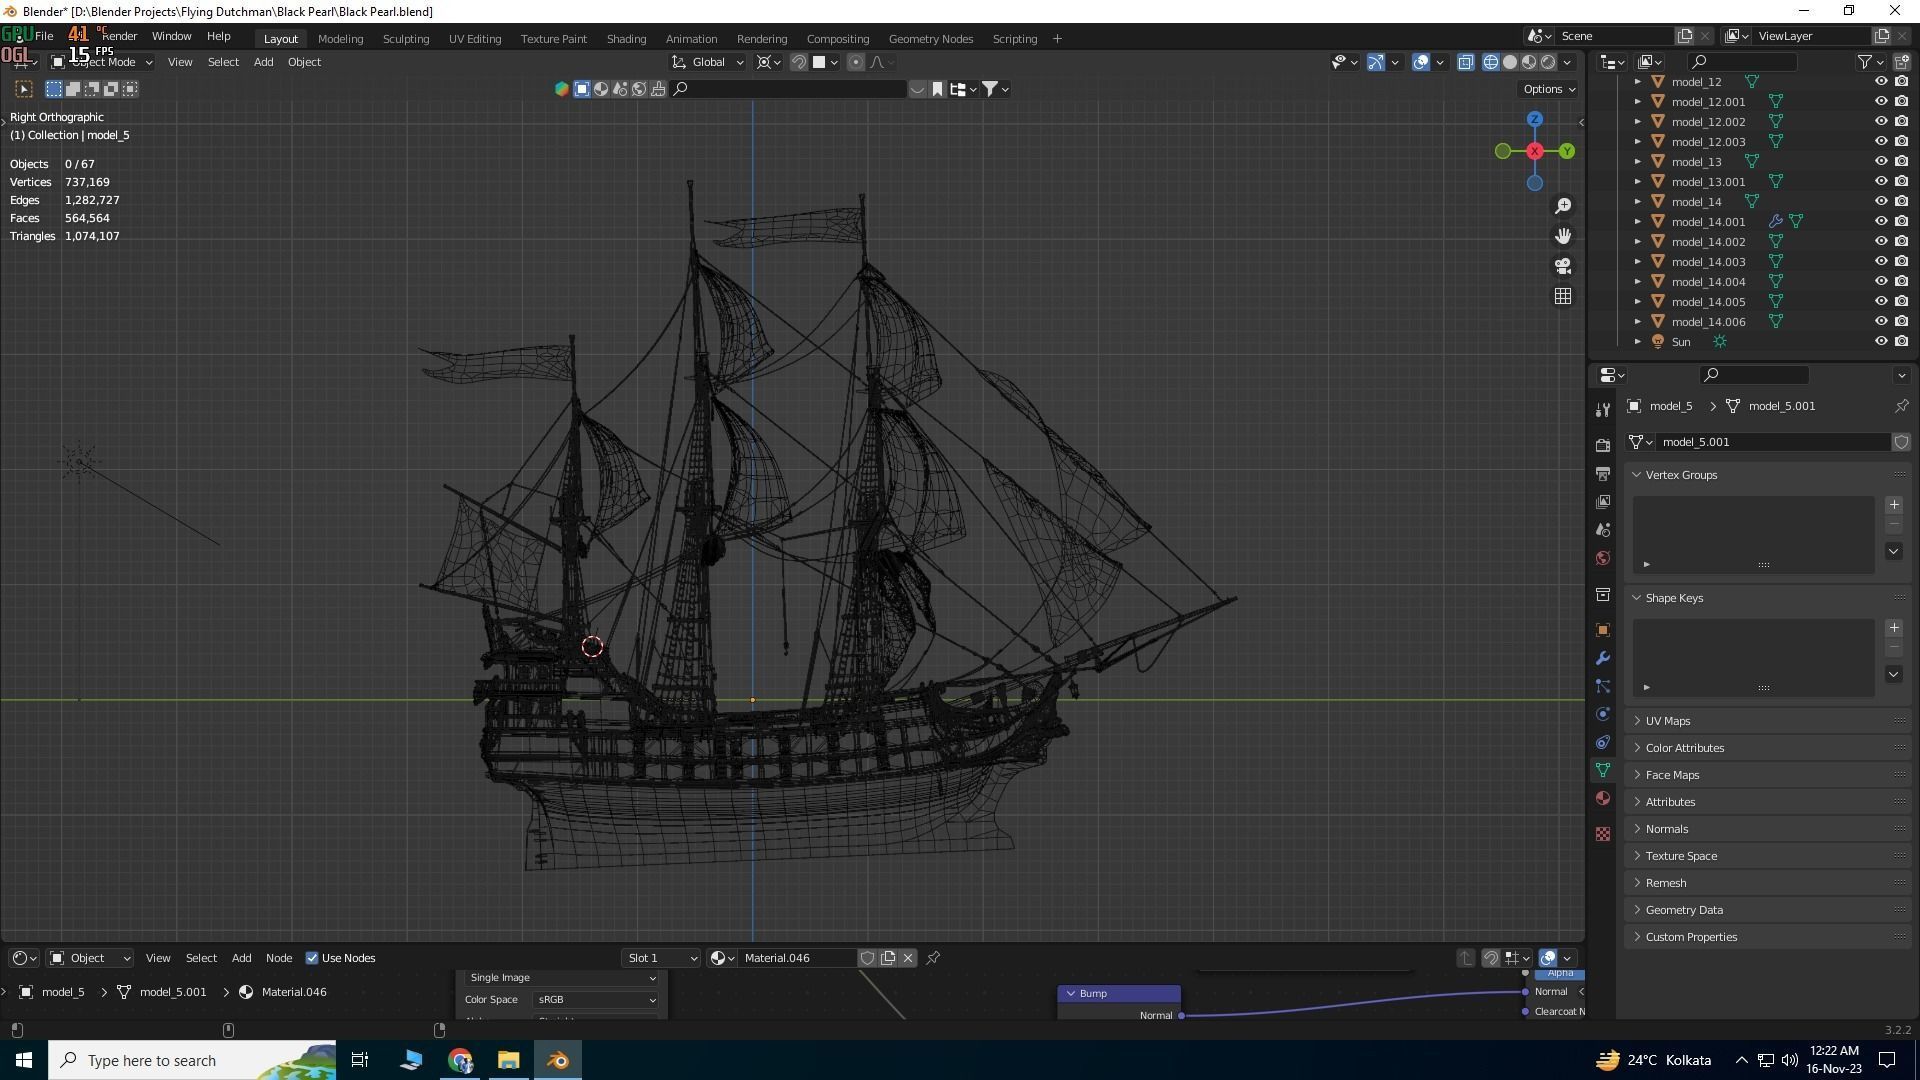Screen dimensions: 1920x1080
Task: Open the viewport Options dropdown
Action: click(x=1548, y=89)
